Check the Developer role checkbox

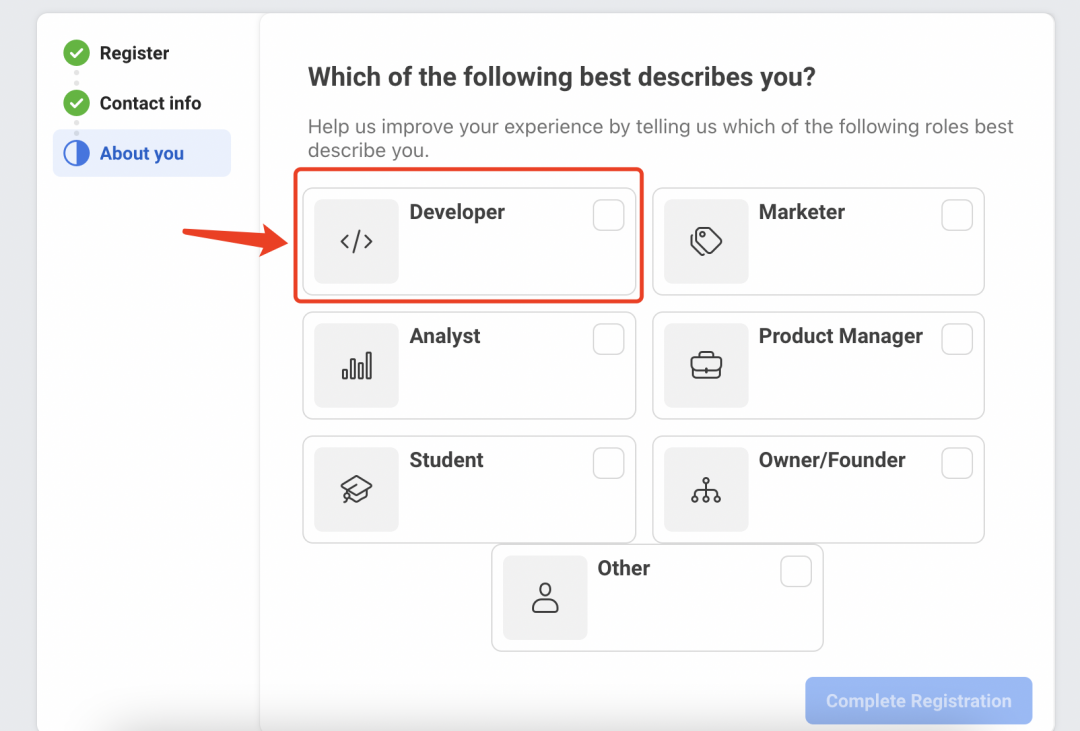coord(608,215)
